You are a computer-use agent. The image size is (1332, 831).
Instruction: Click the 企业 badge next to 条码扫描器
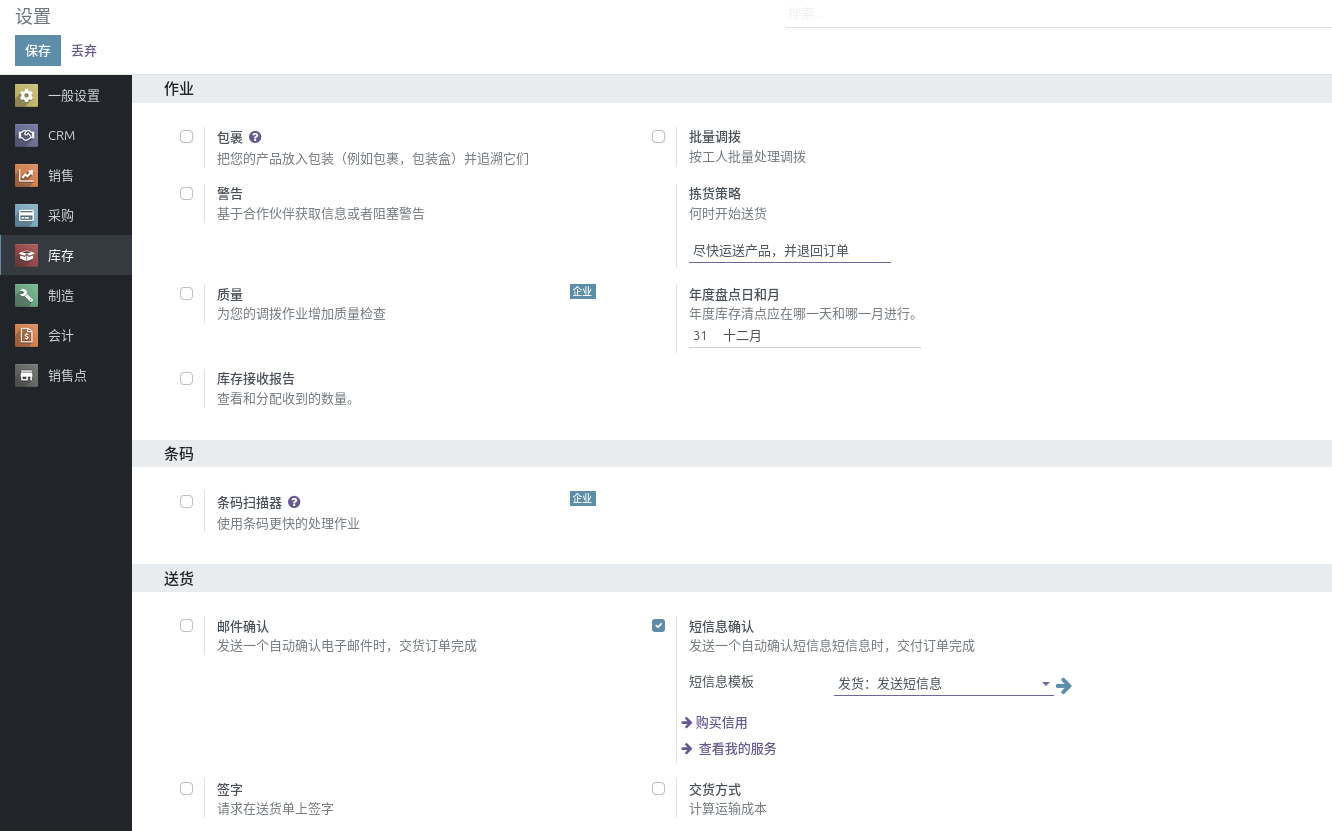click(583, 499)
